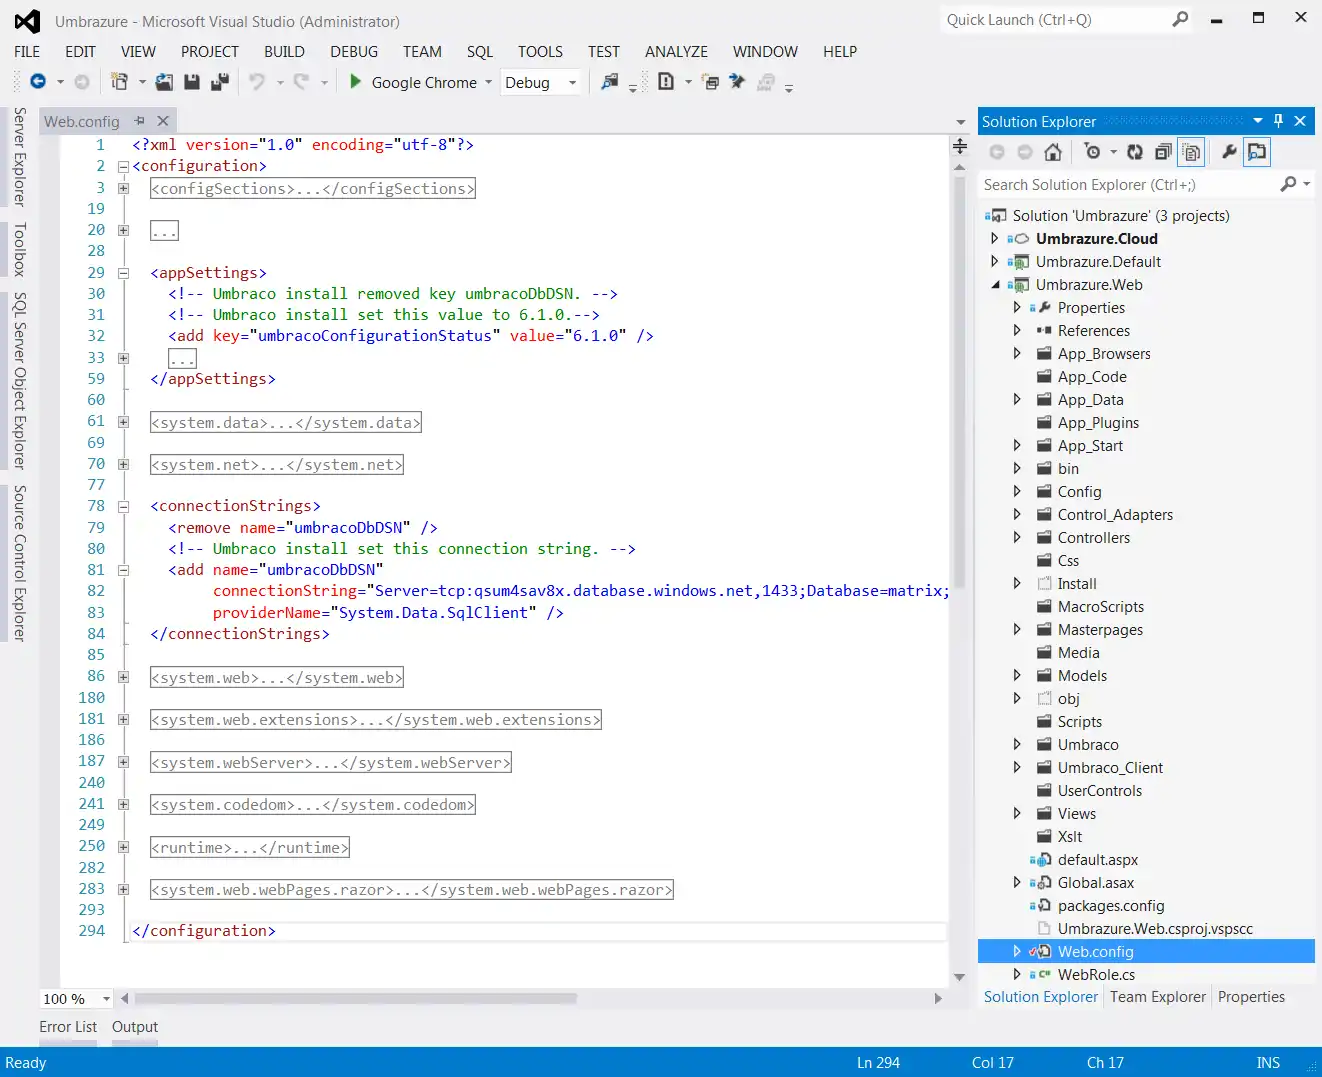Select the packages.config file
1322x1077 pixels.
coord(1111,905)
